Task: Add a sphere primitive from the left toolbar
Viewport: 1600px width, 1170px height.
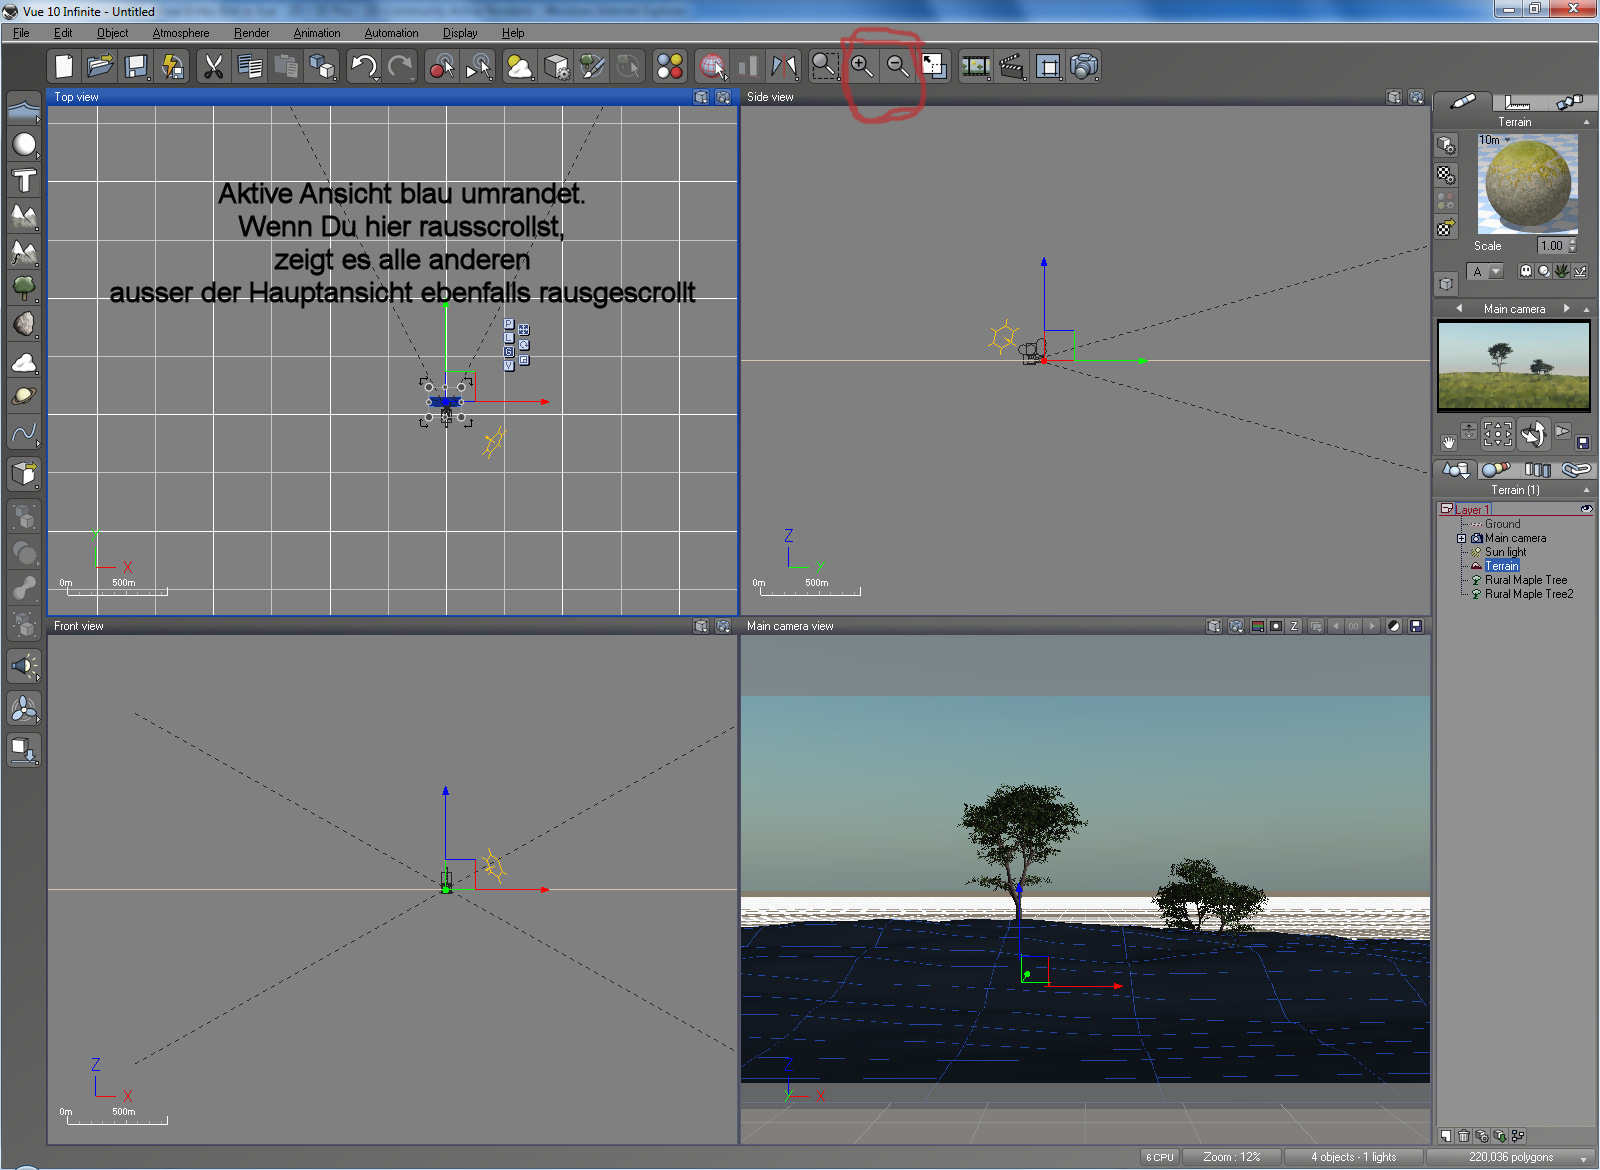Action: tap(24, 145)
